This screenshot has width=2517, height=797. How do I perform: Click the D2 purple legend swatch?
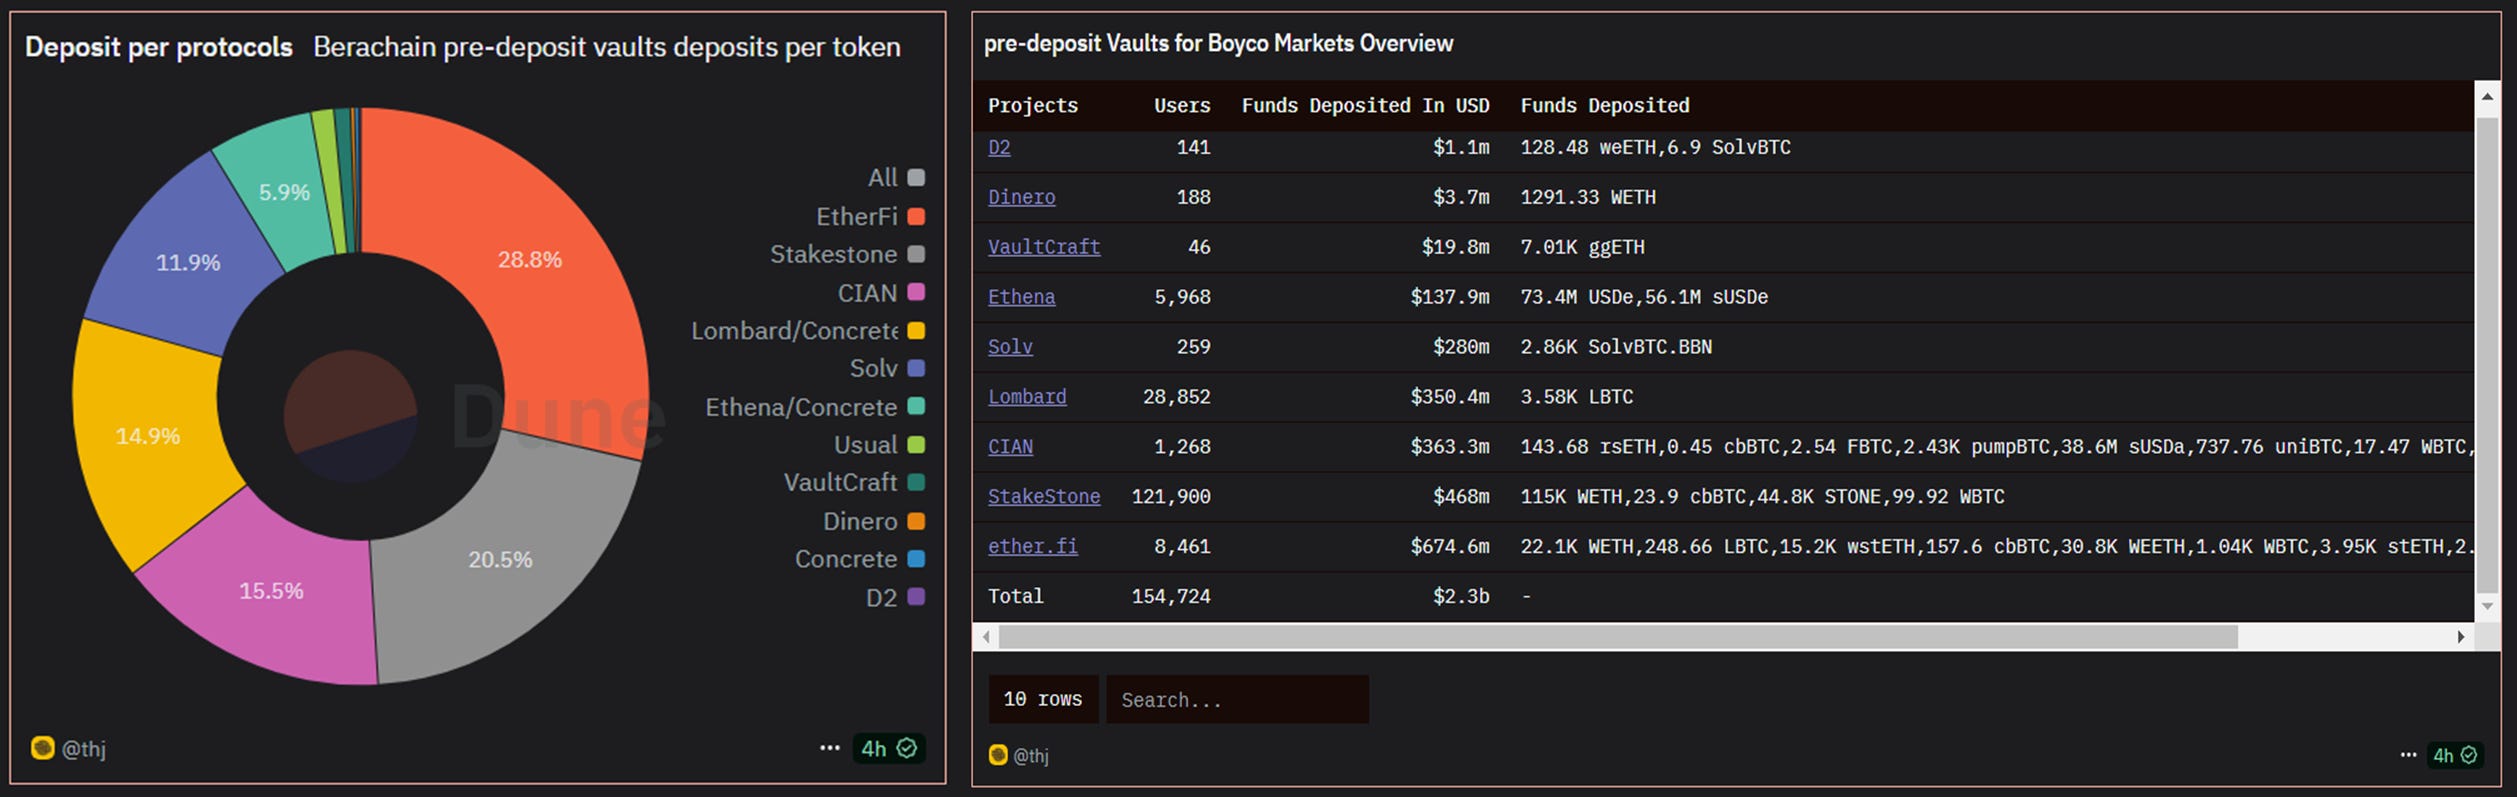916,597
